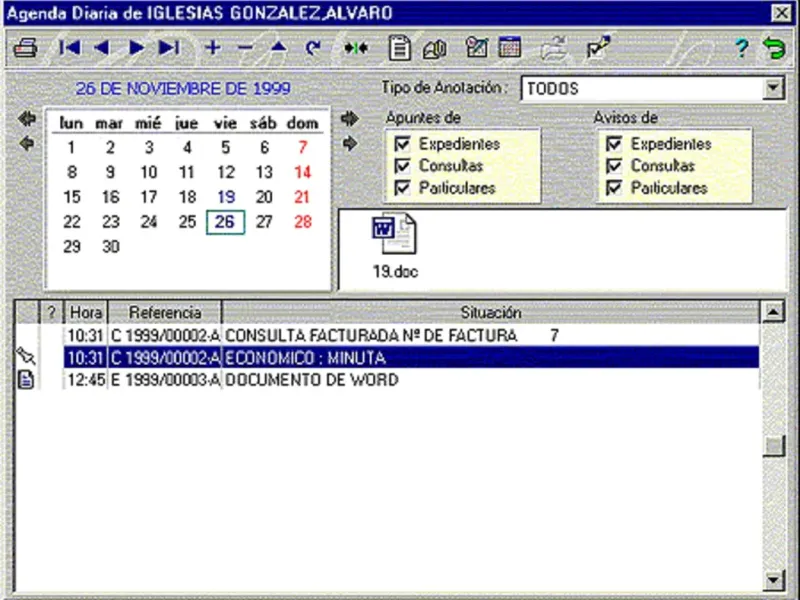Click the double right arrow beside the calendar
800x600 pixels.
349,119
